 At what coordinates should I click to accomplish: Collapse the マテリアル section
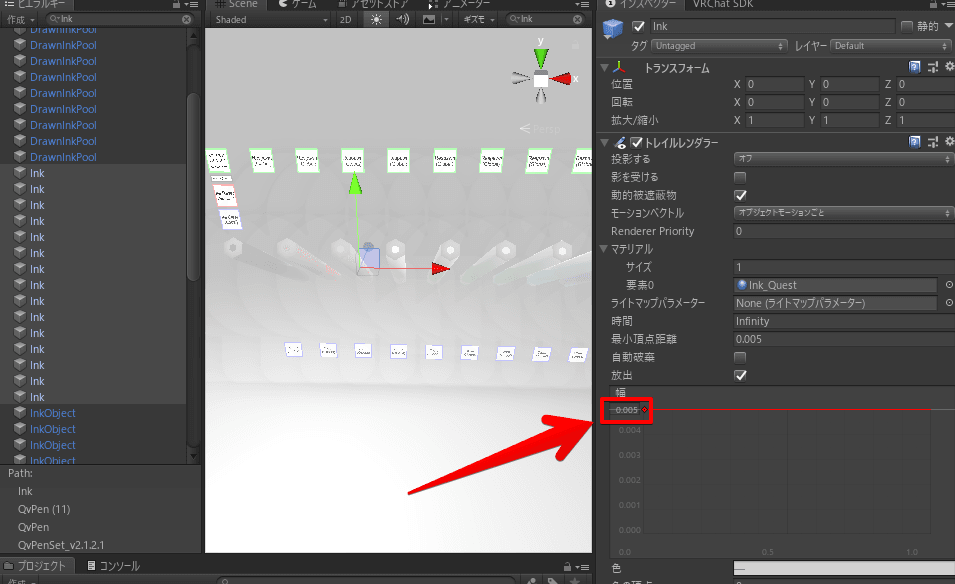point(603,249)
